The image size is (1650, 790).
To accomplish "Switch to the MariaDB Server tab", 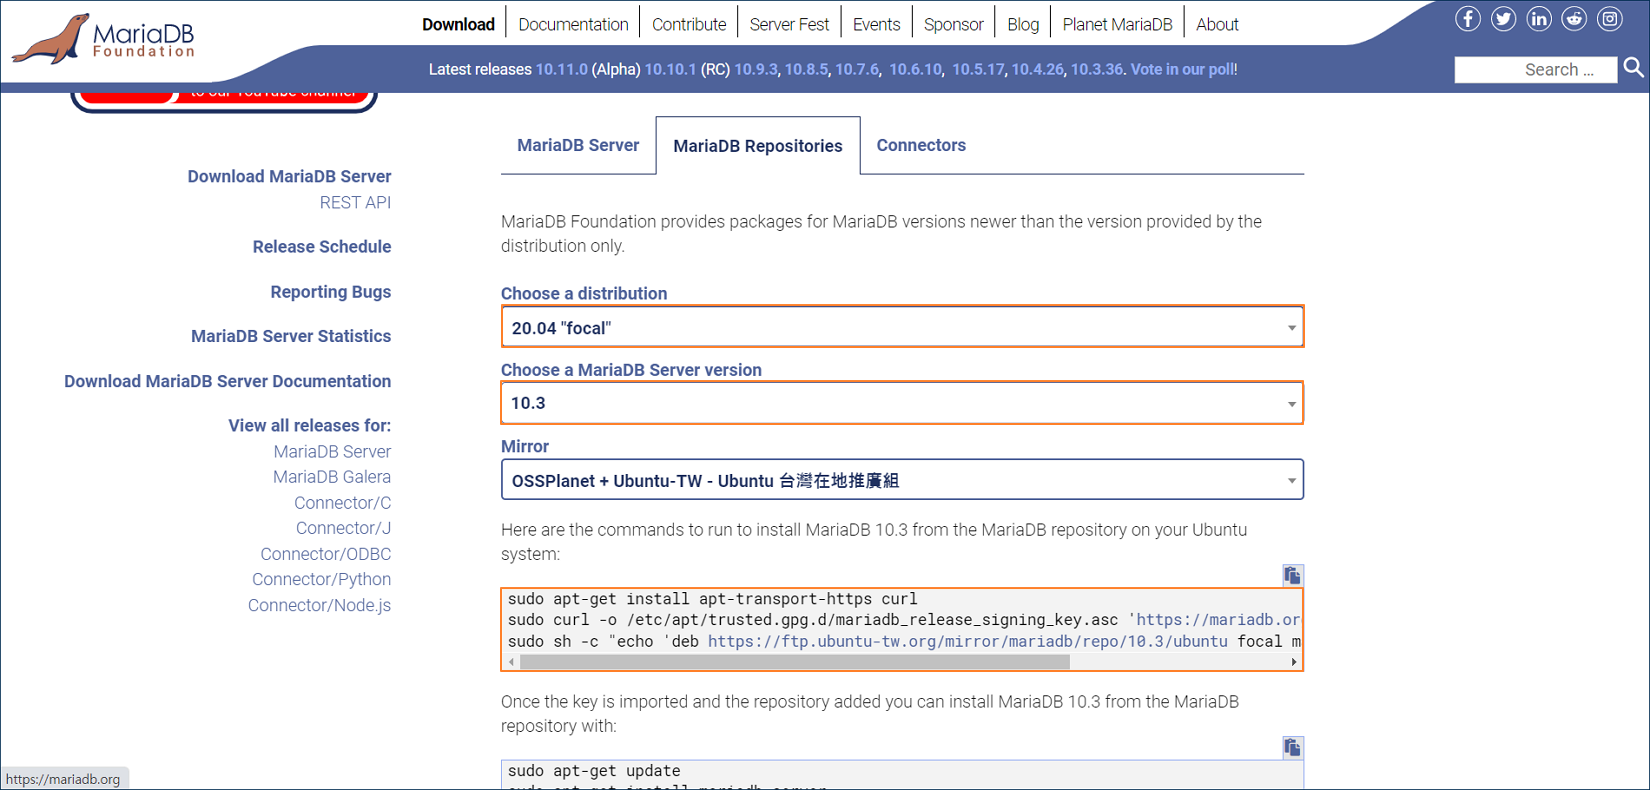I will [577, 145].
